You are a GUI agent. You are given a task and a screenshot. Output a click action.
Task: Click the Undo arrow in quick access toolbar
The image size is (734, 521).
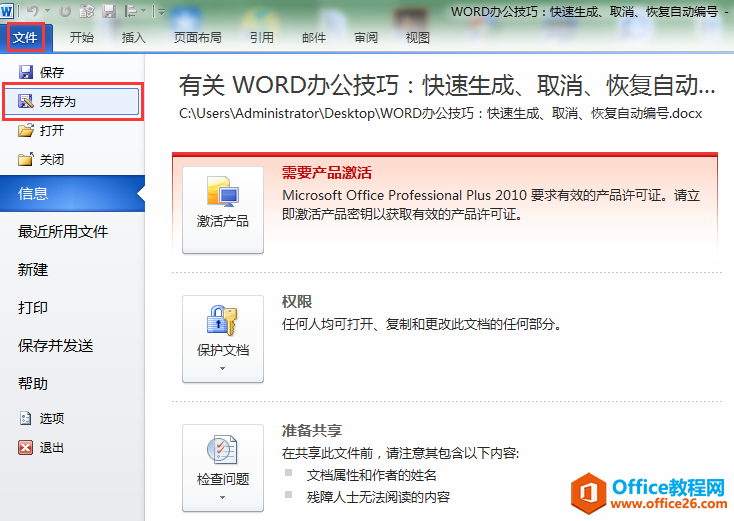[32, 11]
